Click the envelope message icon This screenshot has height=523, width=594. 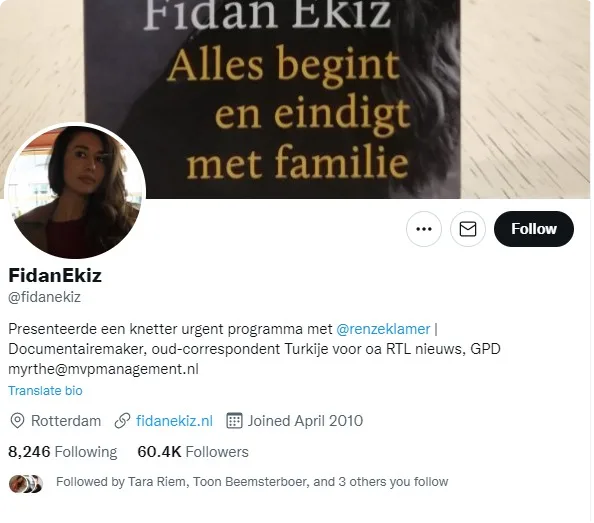pyautogui.click(x=467, y=229)
